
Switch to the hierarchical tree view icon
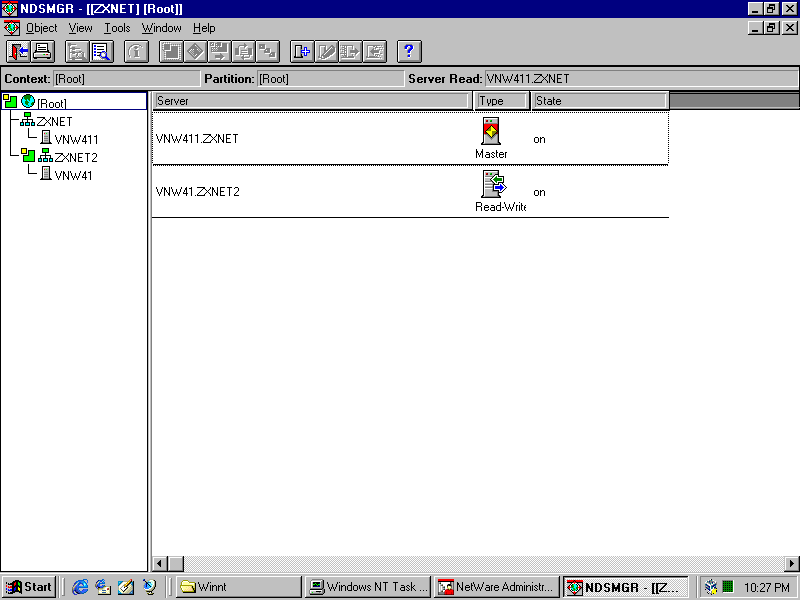[x=77, y=52]
